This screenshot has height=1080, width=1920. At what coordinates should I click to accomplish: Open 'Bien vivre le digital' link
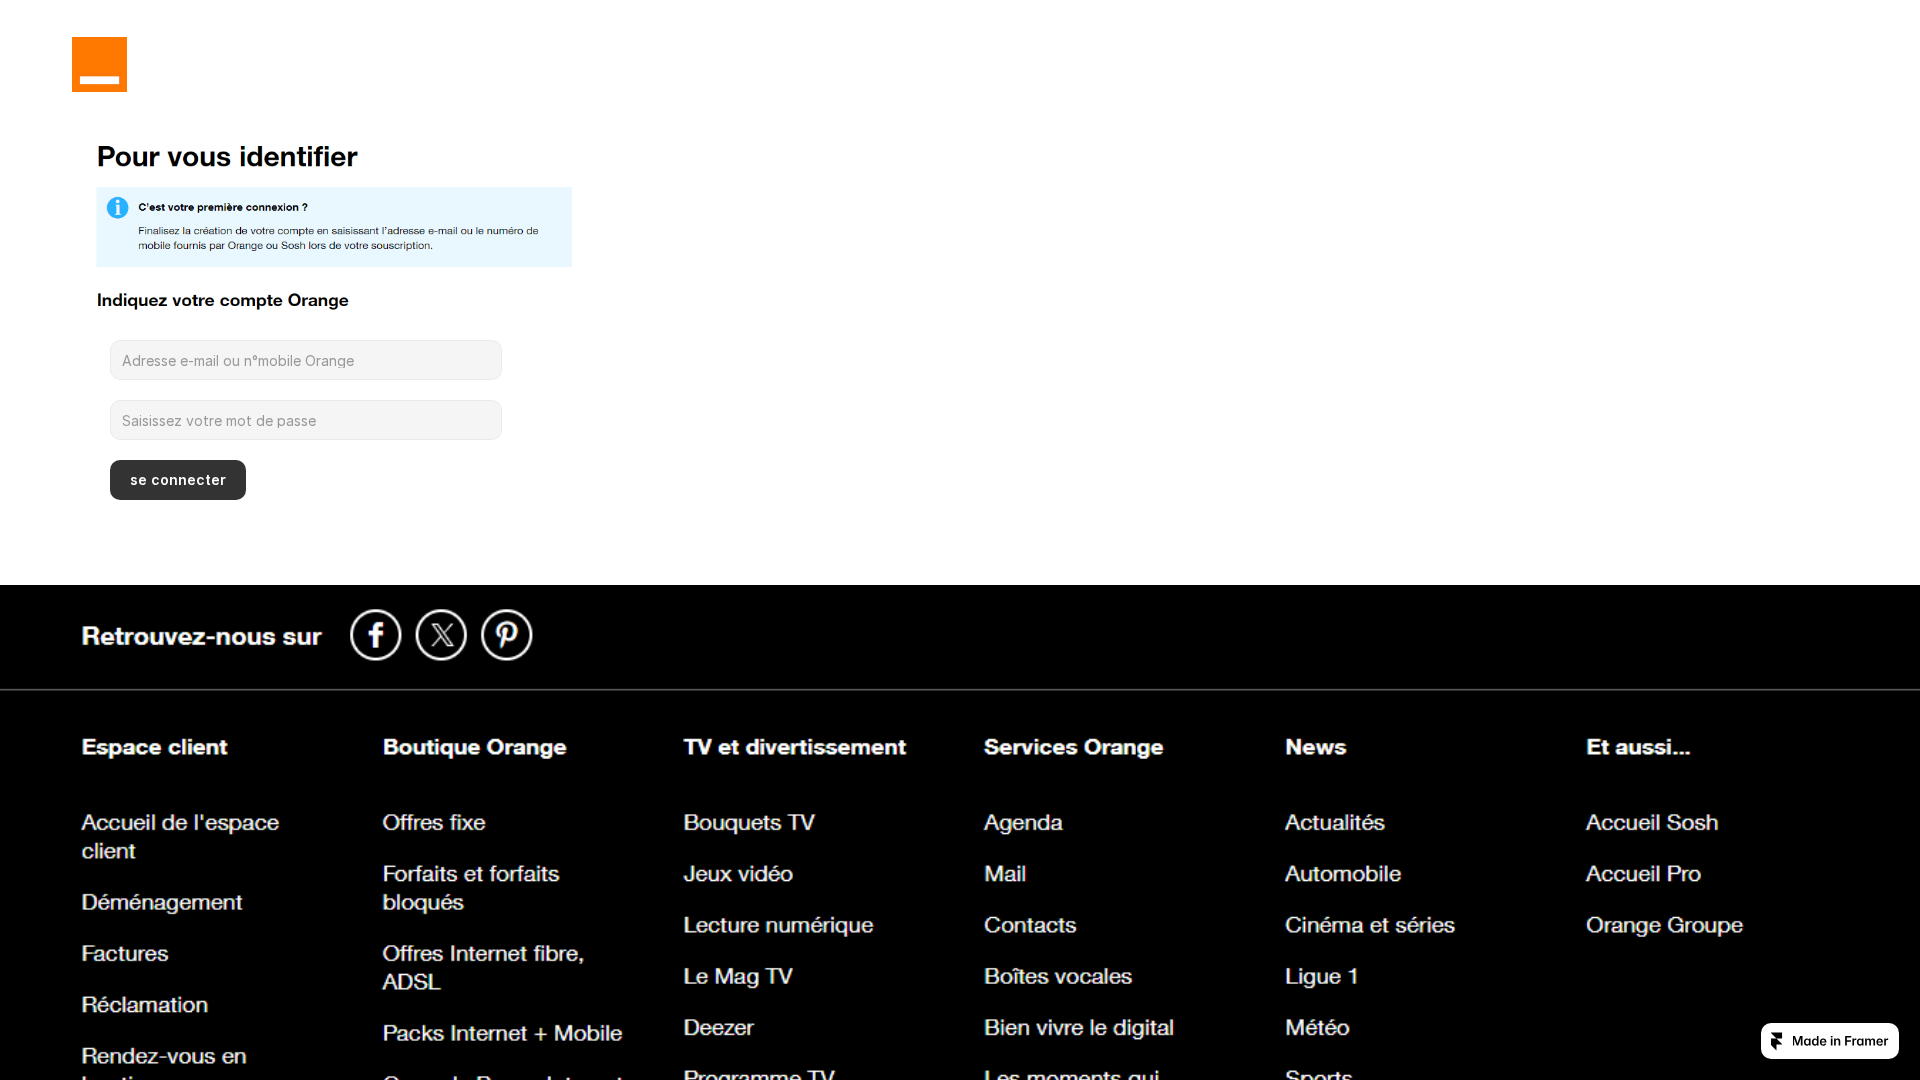1079,1028
